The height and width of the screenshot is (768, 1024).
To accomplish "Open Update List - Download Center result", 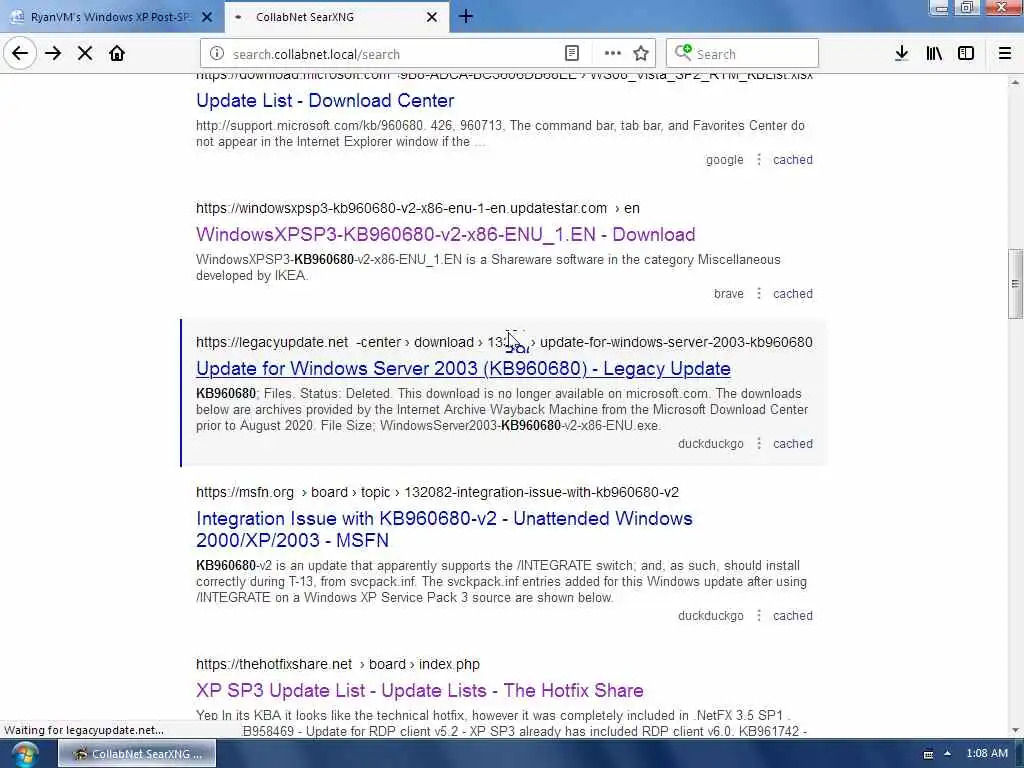I will coord(325,101).
